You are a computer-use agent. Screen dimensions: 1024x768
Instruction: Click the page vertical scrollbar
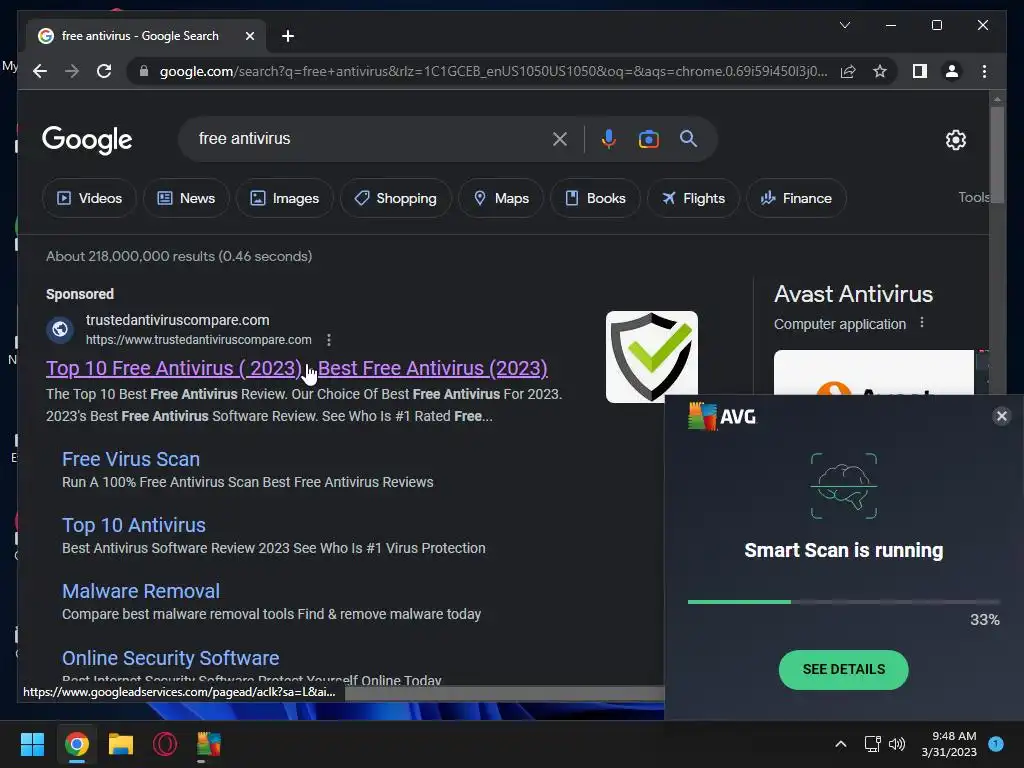pos(997,155)
